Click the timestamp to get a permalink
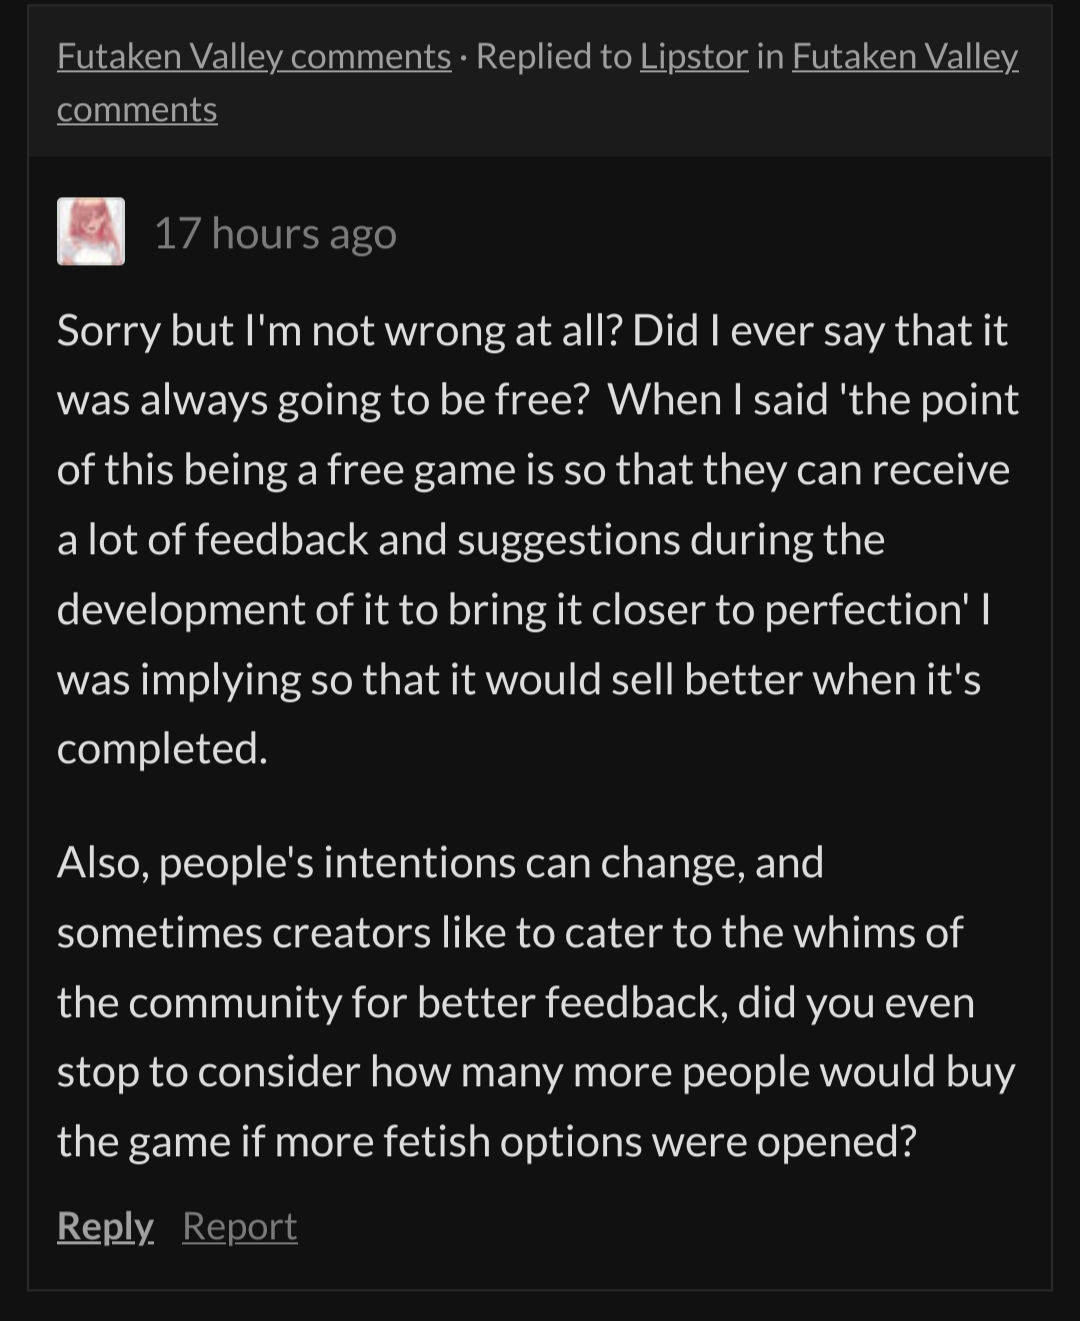The width and height of the screenshot is (1080, 1321). click(x=277, y=234)
